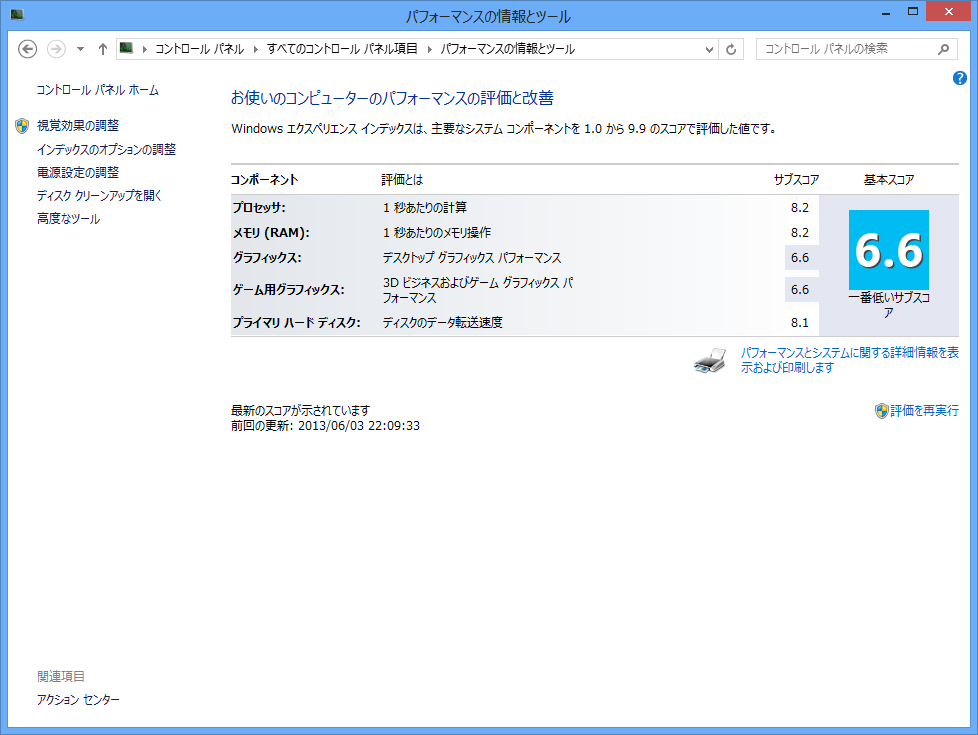Expand chevron after コントロール パネル breadcrumb
This screenshot has width=978, height=735.
[x=255, y=49]
